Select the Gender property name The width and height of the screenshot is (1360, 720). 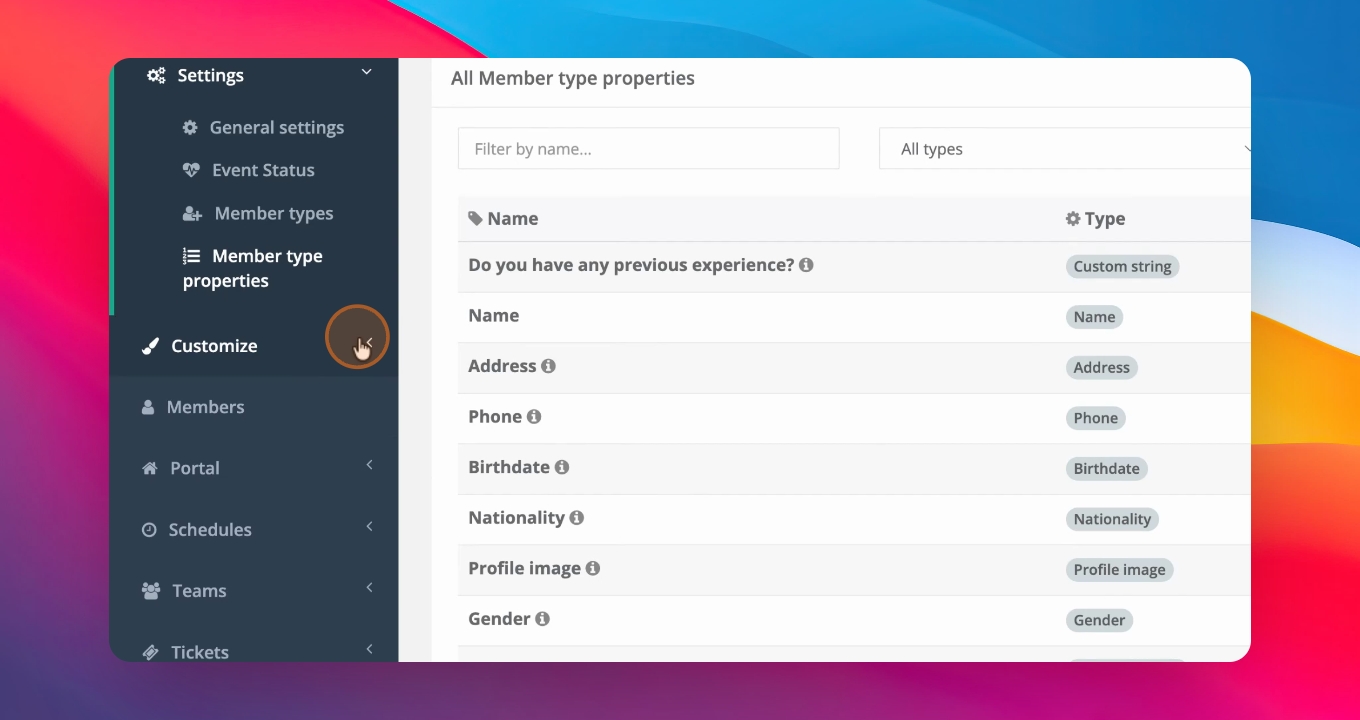(499, 619)
